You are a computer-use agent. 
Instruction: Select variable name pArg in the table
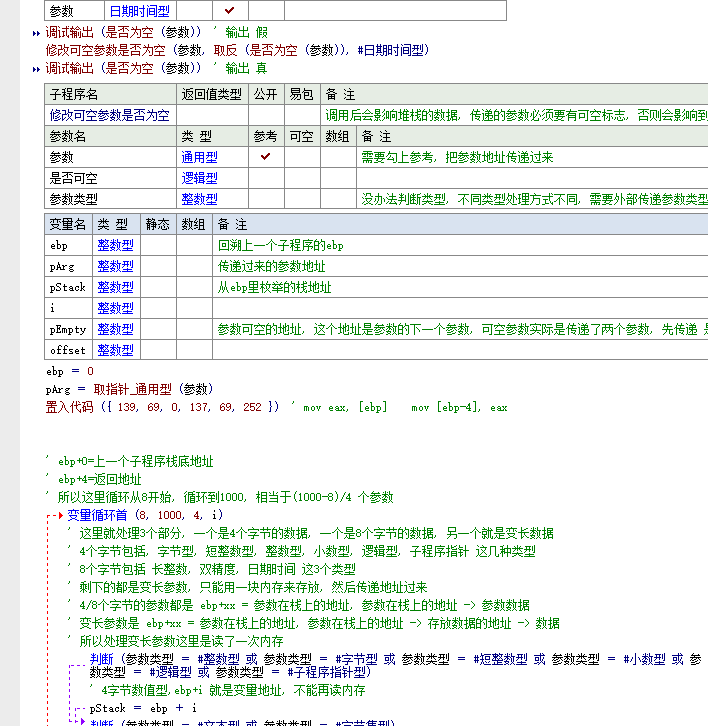pos(62,267)
